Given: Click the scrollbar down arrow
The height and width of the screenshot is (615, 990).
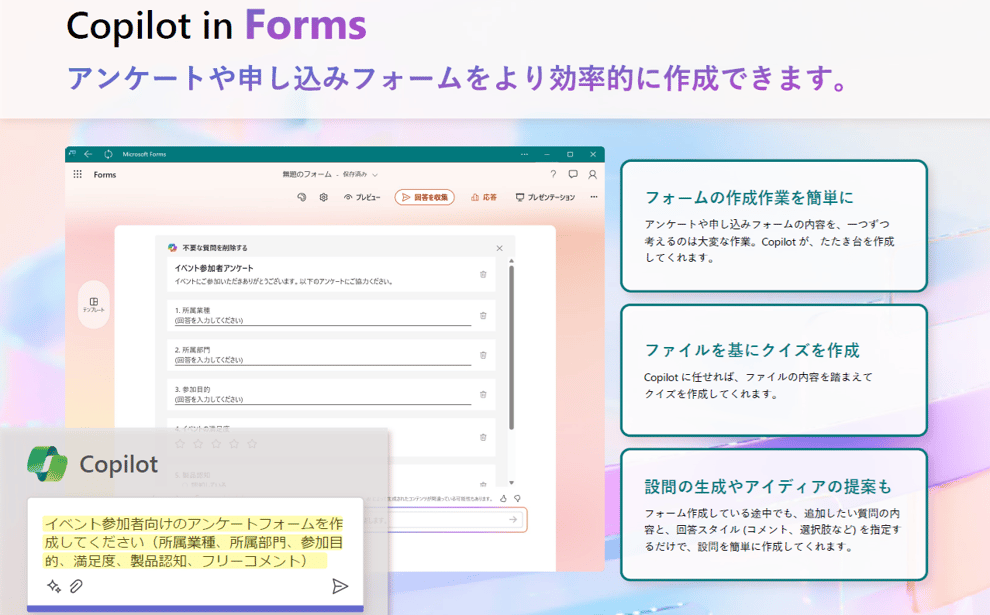Looking at the screenshot, I should (511, 482).
